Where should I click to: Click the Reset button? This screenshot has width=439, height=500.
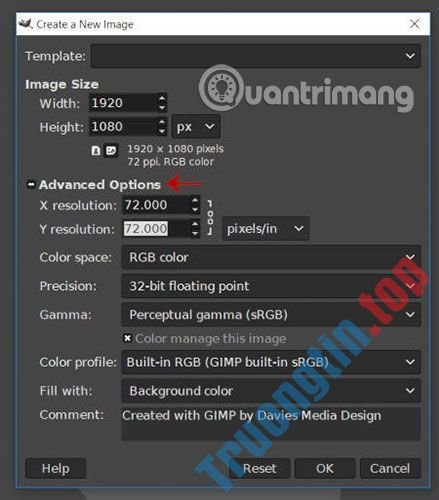[x=260, y=468]
